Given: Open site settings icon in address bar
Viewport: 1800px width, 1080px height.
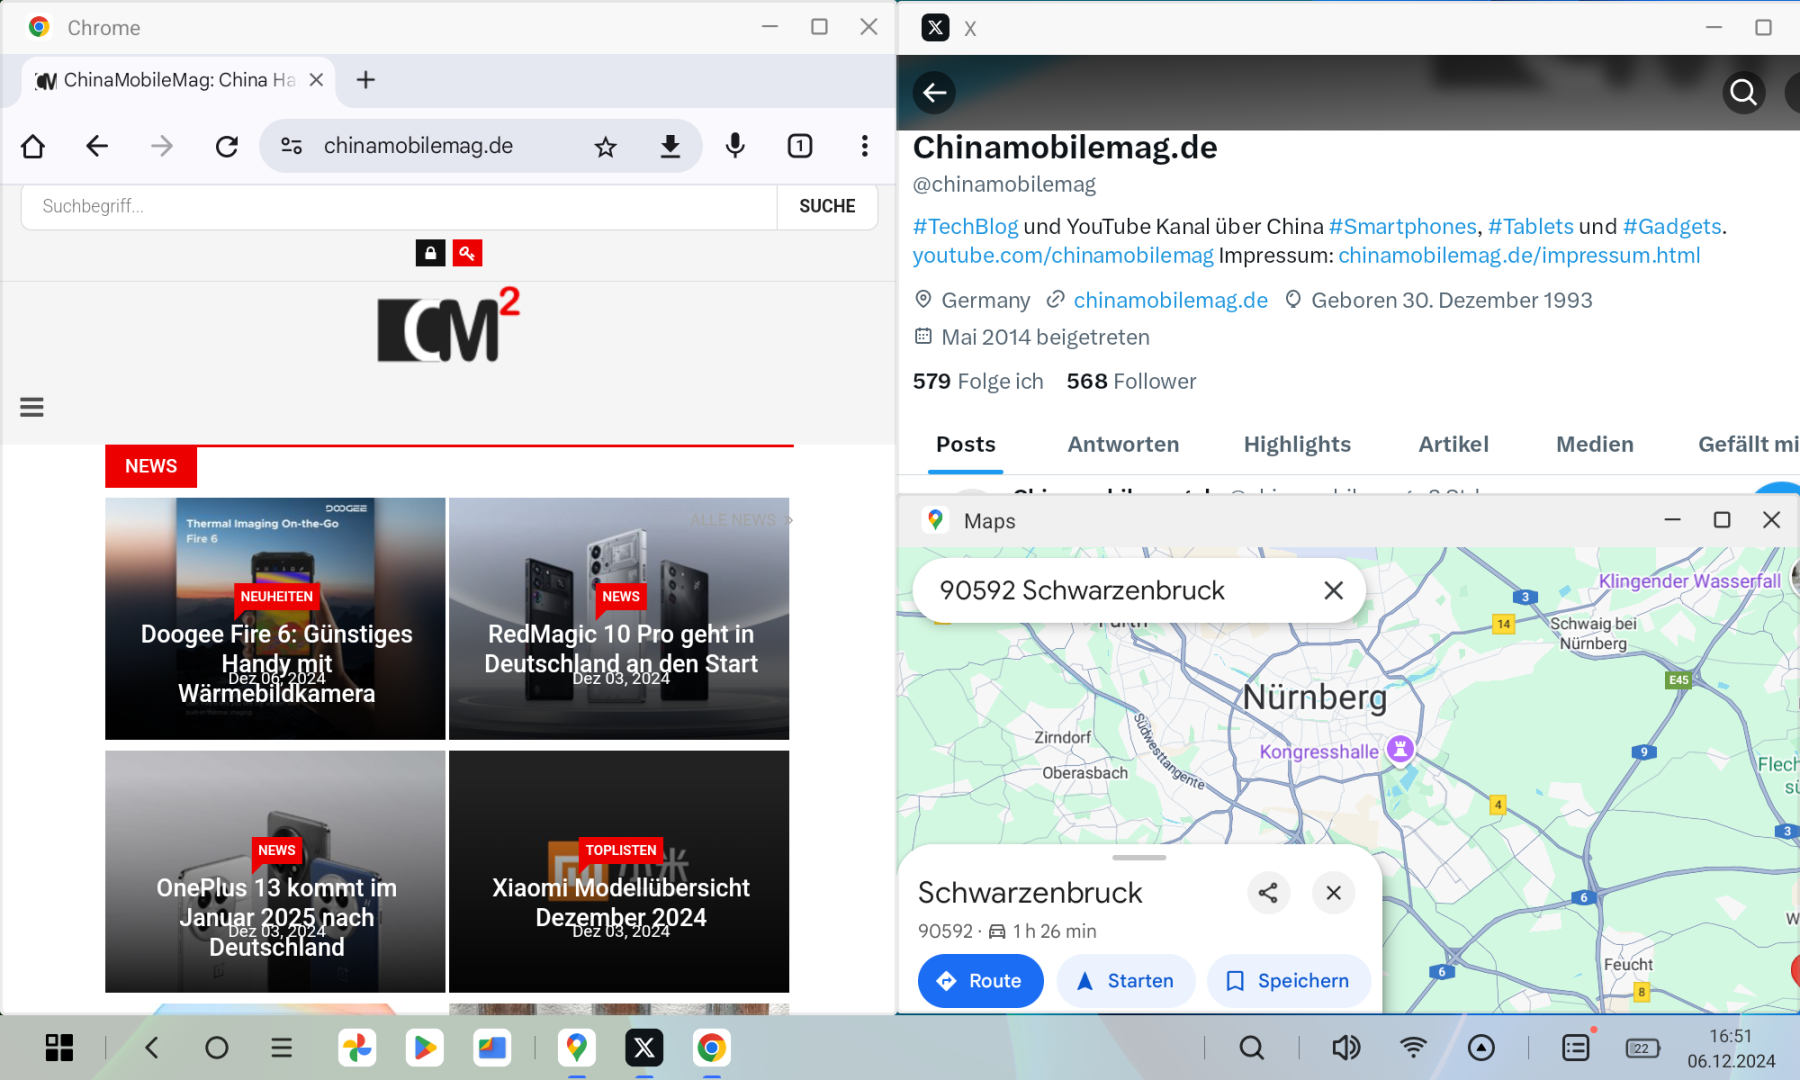Looking at the screenshot, I should pos(291,146).
